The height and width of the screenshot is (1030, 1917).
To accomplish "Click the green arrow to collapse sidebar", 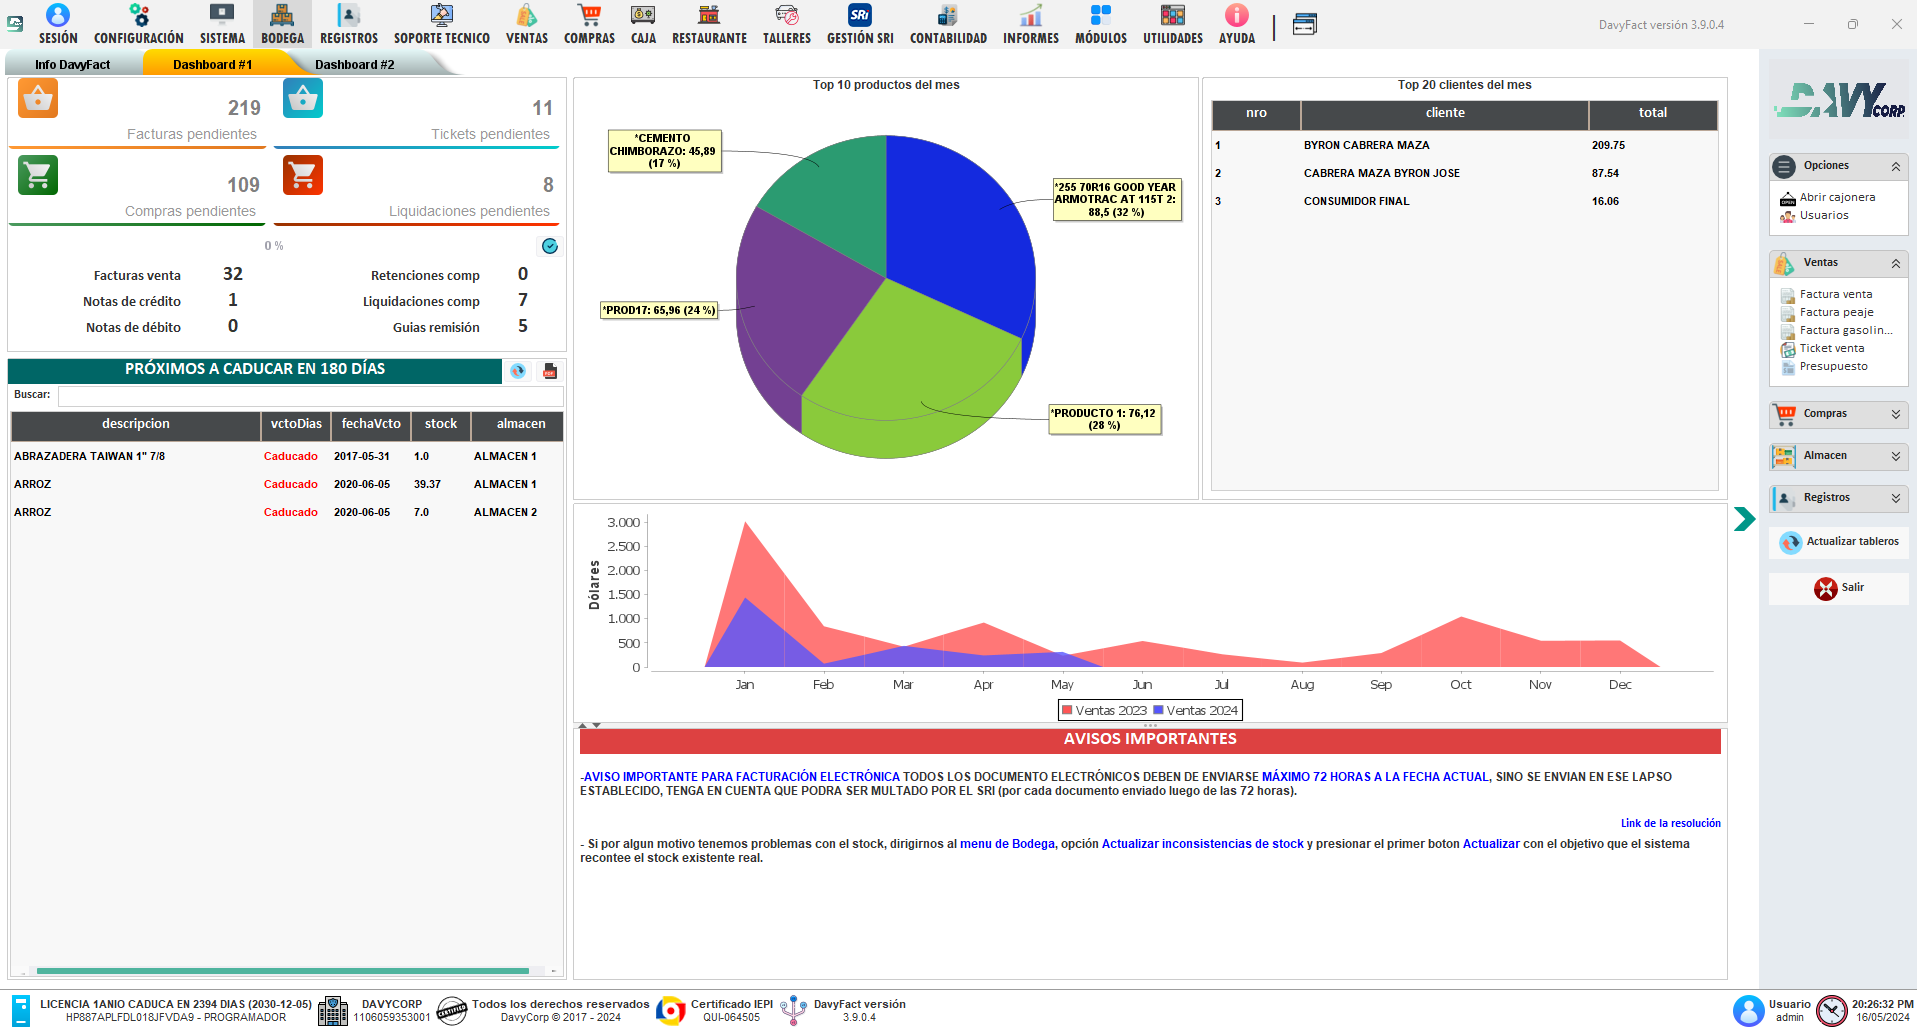I will click(1744, 519).
